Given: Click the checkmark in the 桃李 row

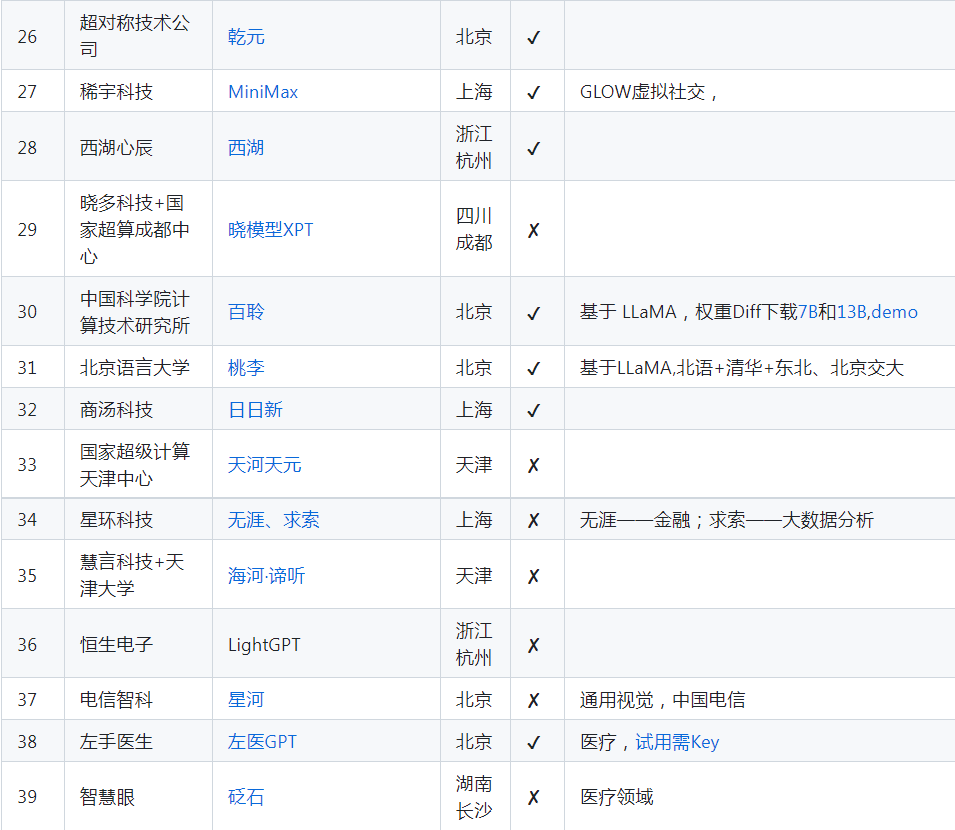Looking at the screenshot, I should click(534, 368).
